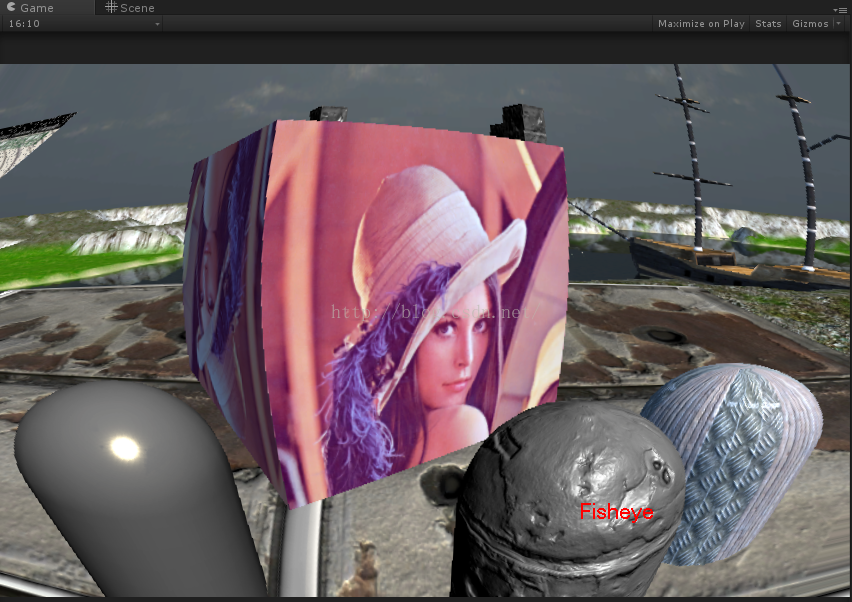Switch to the Scene tab
This screenshot has height=602, width=852.
(x=130, y=8)
